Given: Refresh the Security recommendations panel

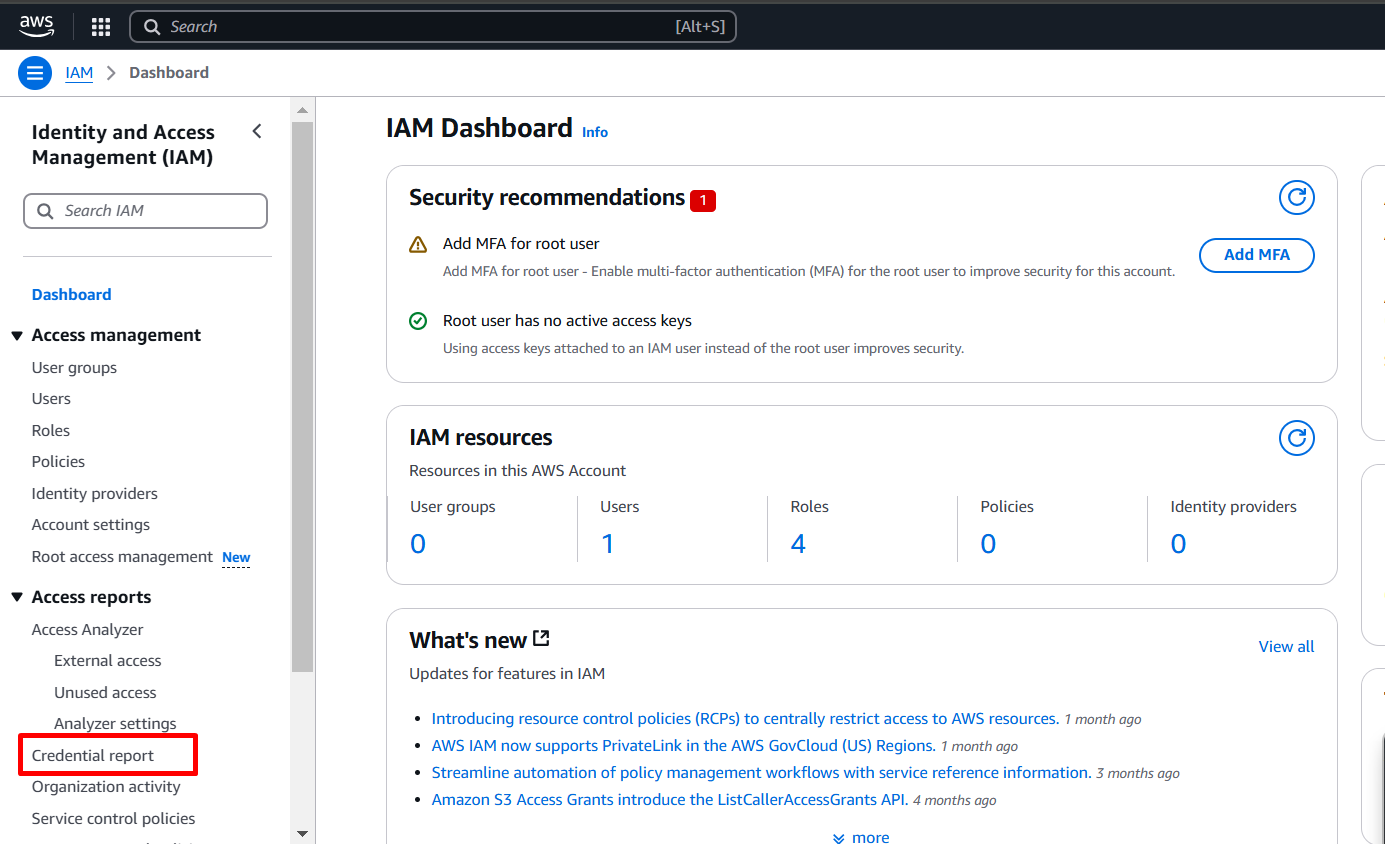Looking at the screenshot, I should pyautogui.click(x=1296, y=198).
